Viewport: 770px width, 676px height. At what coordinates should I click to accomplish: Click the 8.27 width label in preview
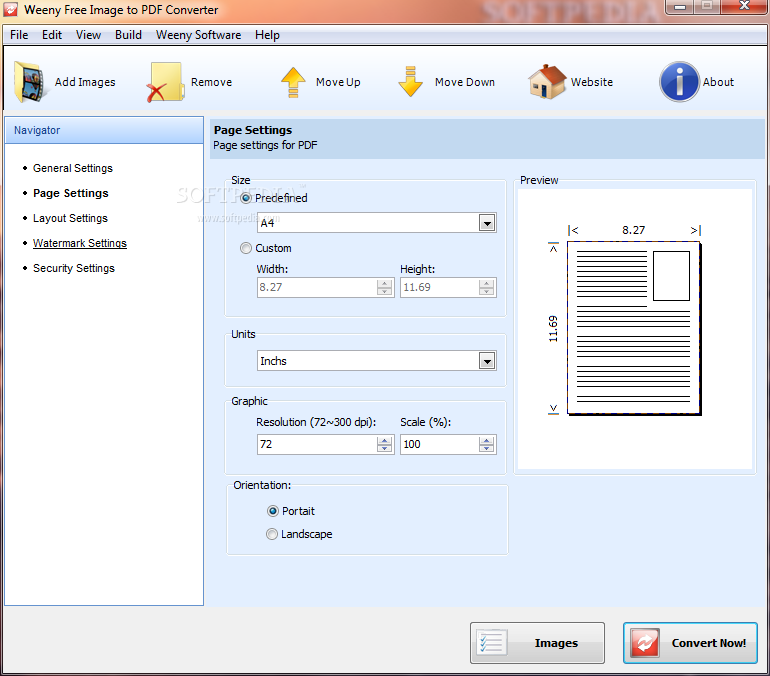633,230
